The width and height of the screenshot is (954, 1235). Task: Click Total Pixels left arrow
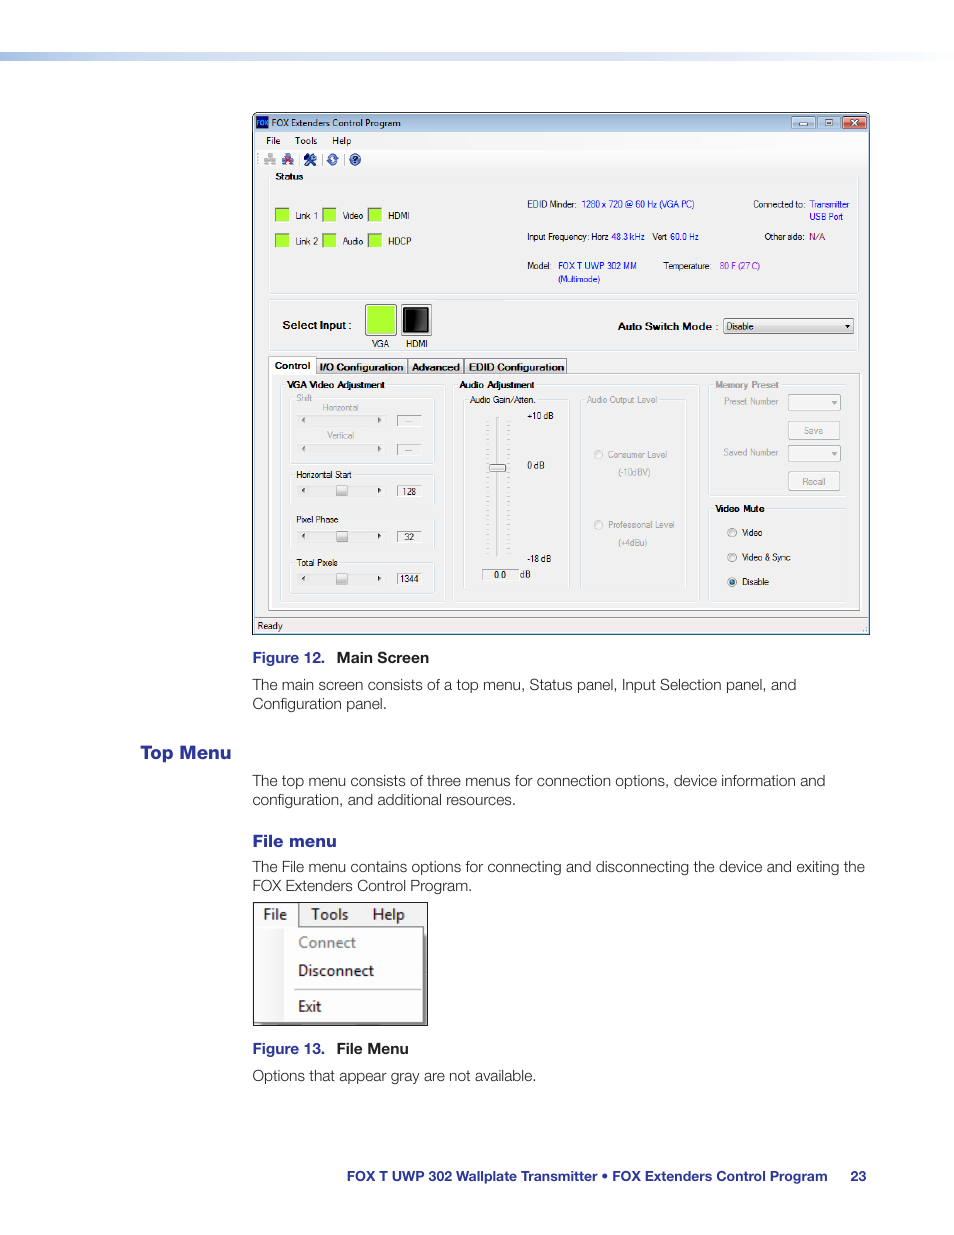click(x=303, y=579)
